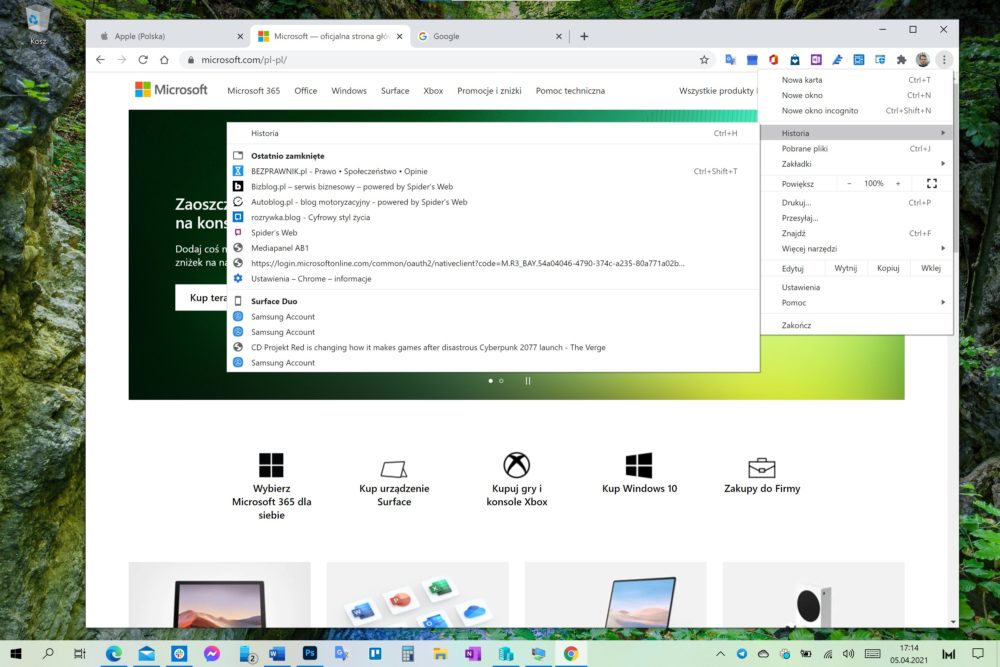Open Ustawienia from the Chrome menu
The image size is (1000, 667).
(857, 287)
